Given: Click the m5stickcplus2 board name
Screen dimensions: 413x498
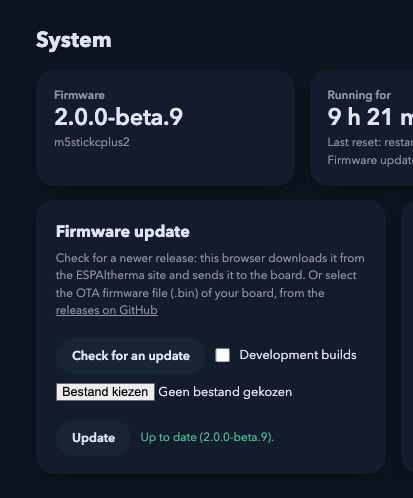Looking at the screenshot, I should [92, 142].
